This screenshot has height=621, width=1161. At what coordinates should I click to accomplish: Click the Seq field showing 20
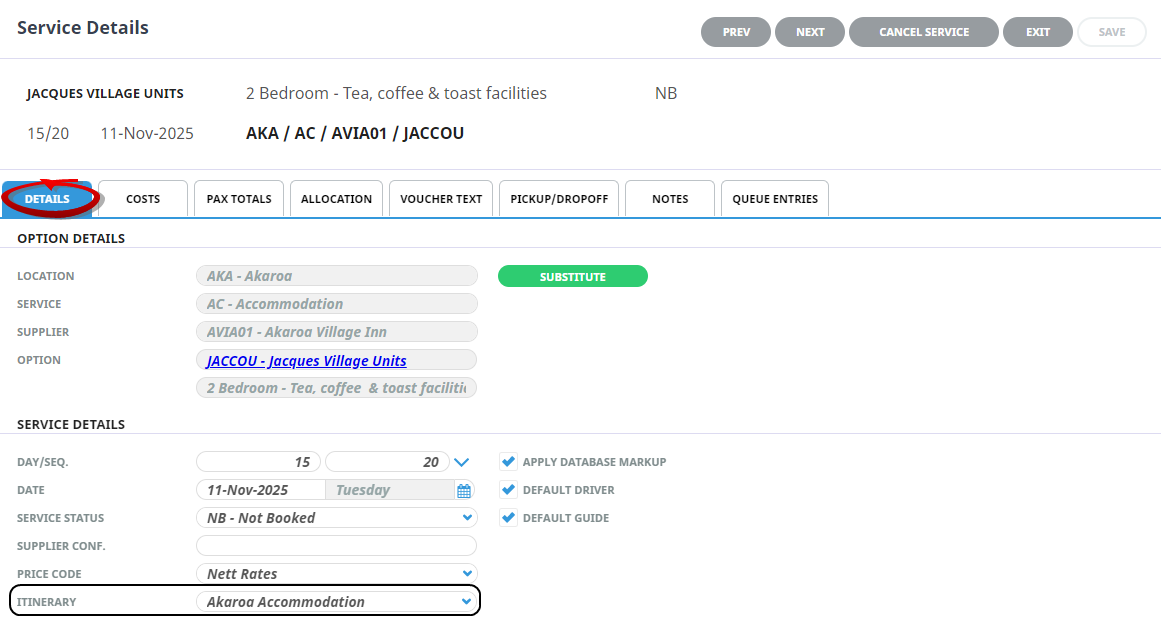tap(387, 462)
